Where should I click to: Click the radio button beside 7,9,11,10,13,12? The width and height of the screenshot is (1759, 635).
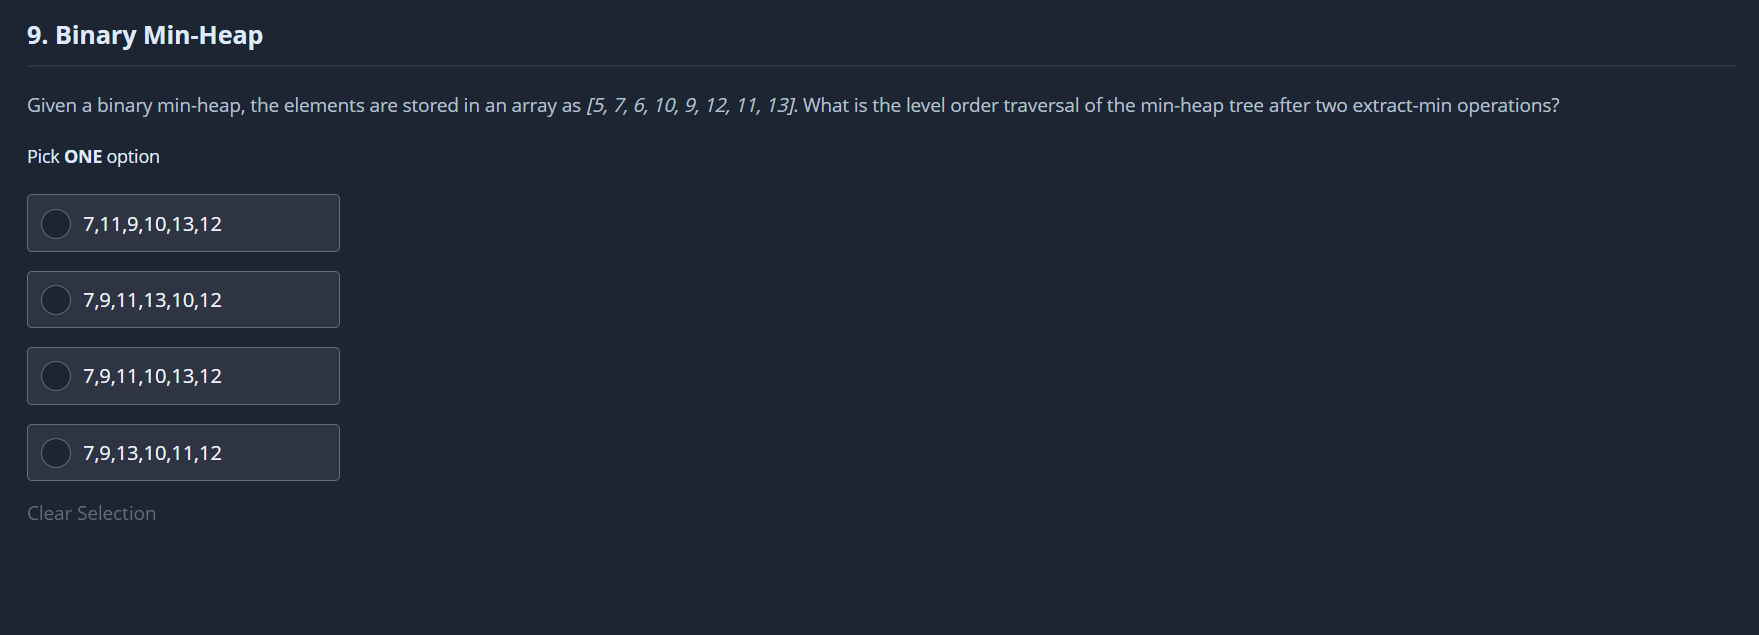pyautogui.click(x=56, y=376)
